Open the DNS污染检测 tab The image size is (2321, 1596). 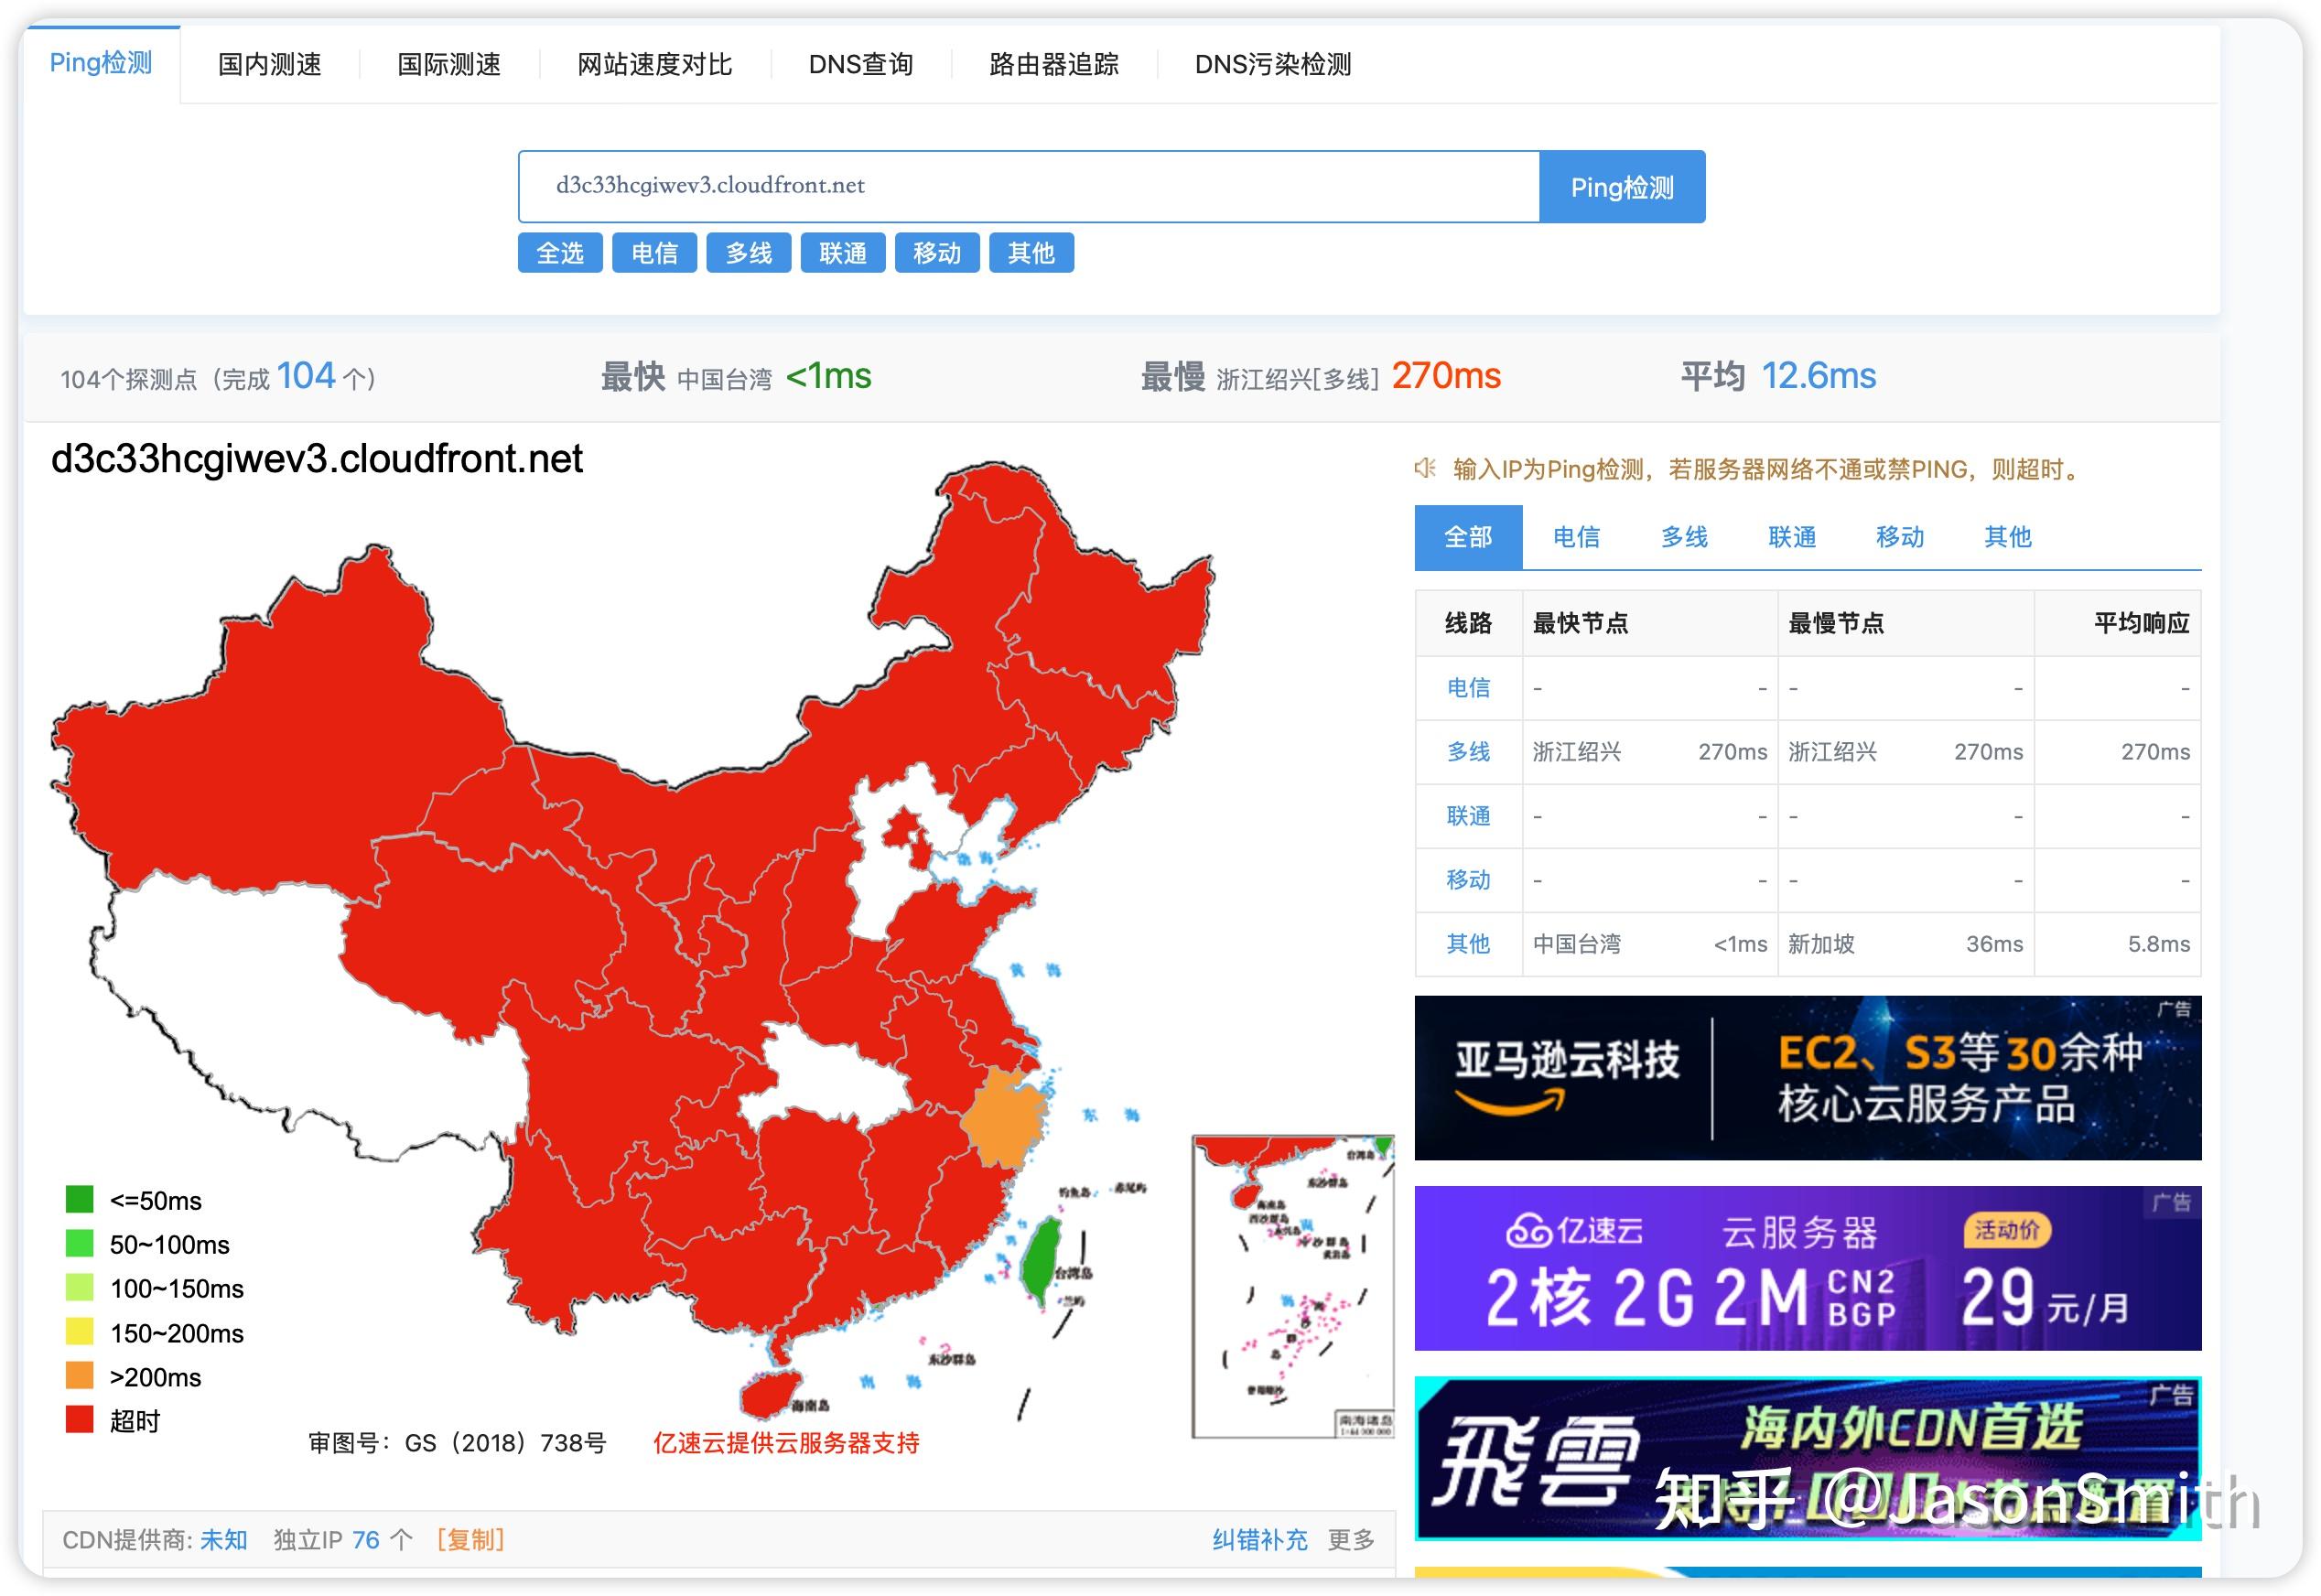[x=1273, y=65]
